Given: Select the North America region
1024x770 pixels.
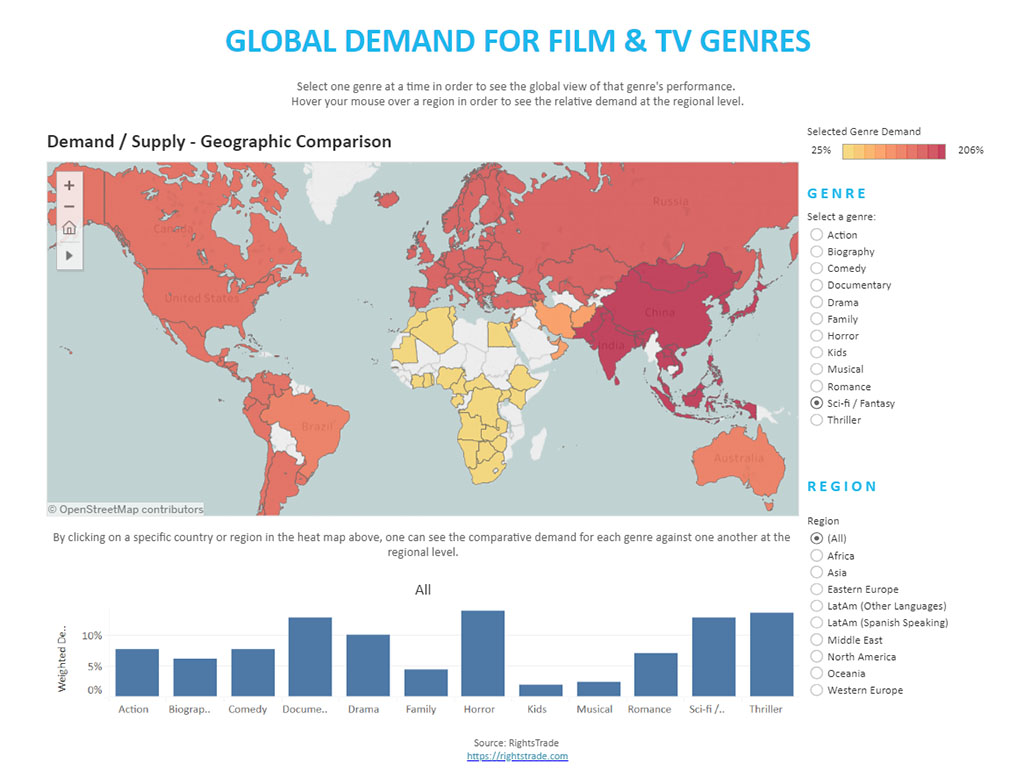Looking at the screenshot, I should pos(817,657).
